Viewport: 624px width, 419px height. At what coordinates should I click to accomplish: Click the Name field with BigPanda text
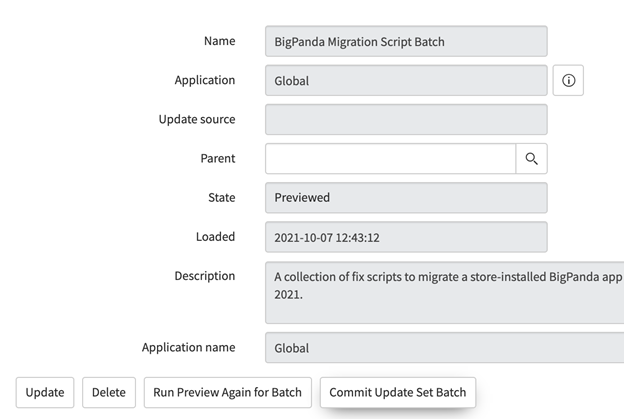(x=405, y=42)
